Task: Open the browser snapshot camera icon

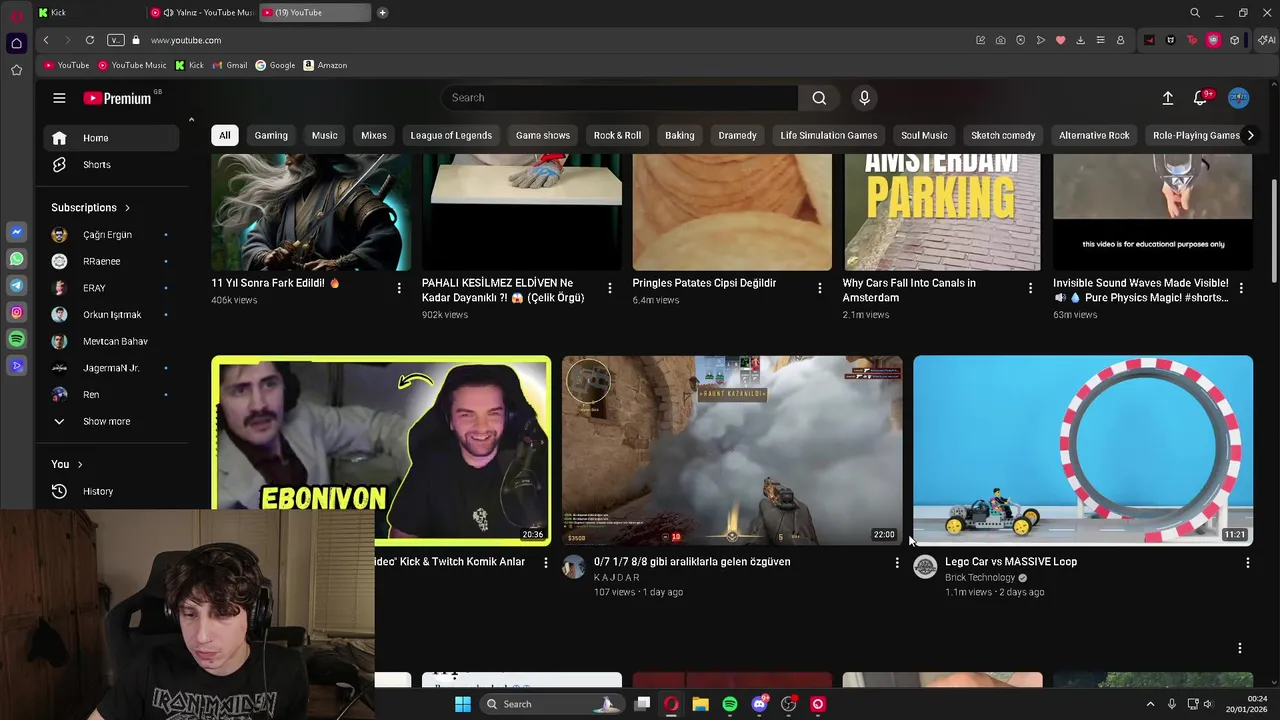Action: (x=1000, y=40)
